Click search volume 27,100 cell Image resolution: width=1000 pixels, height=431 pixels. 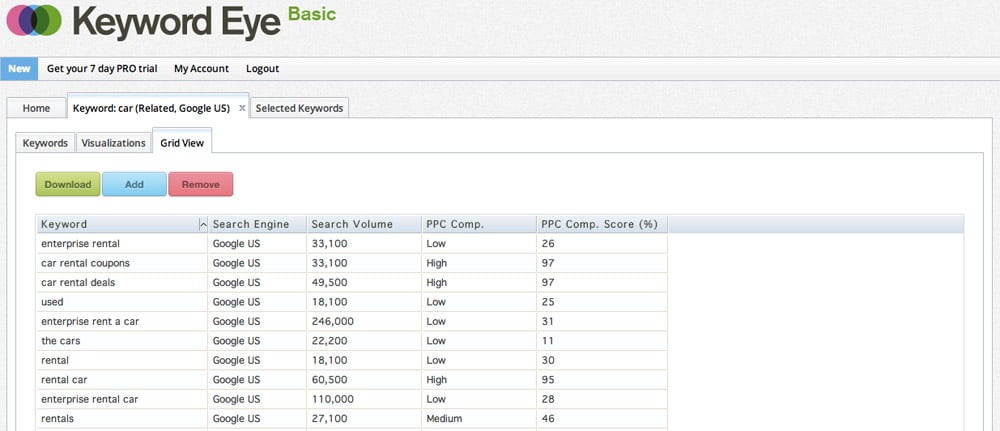point(364,419)
